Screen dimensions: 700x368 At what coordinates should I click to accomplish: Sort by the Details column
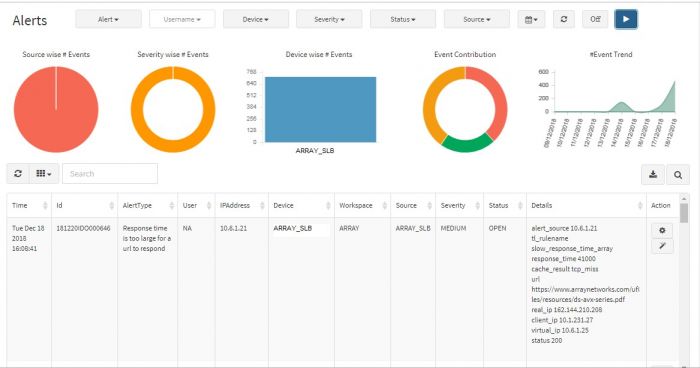(x=586, y=205)
